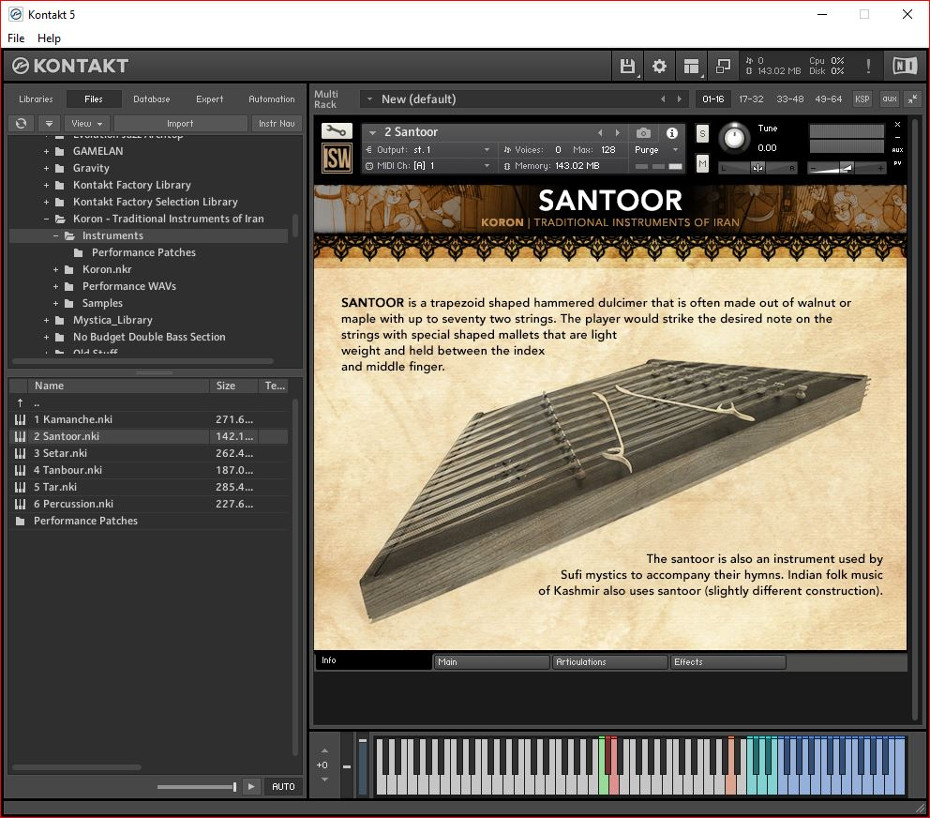The width and height of the screenshot is (930, 818).
Task: Click the camera snapshot icon
Action: pyautogui.click(x=643, y=132)
